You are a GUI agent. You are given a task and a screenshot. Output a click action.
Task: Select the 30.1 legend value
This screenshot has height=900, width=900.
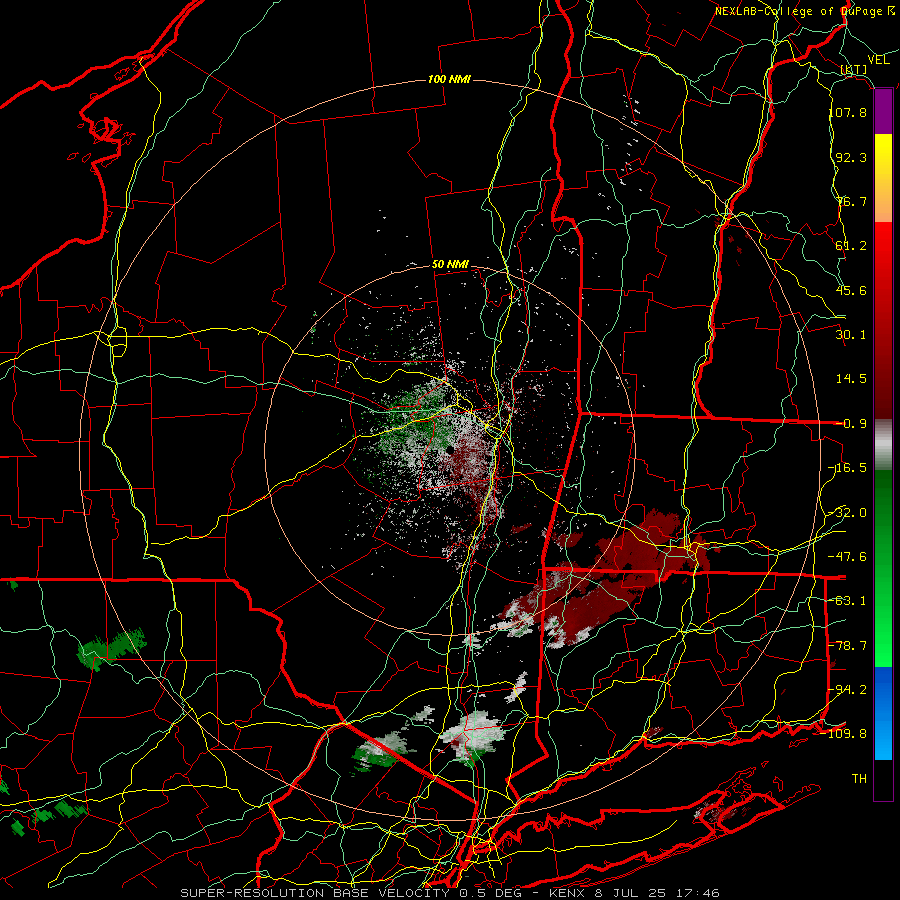(851, 335)
